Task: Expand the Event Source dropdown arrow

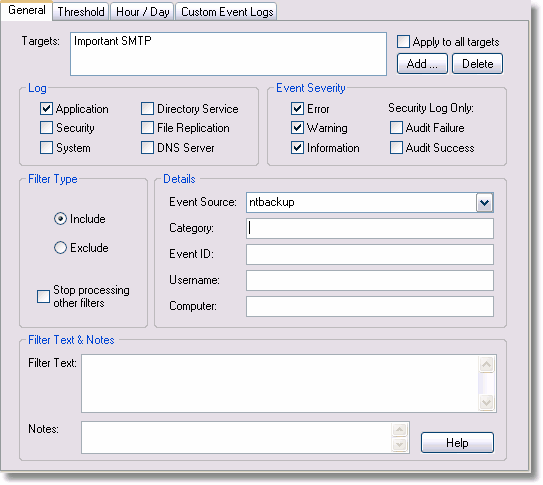Action: (x=484, y=203)
